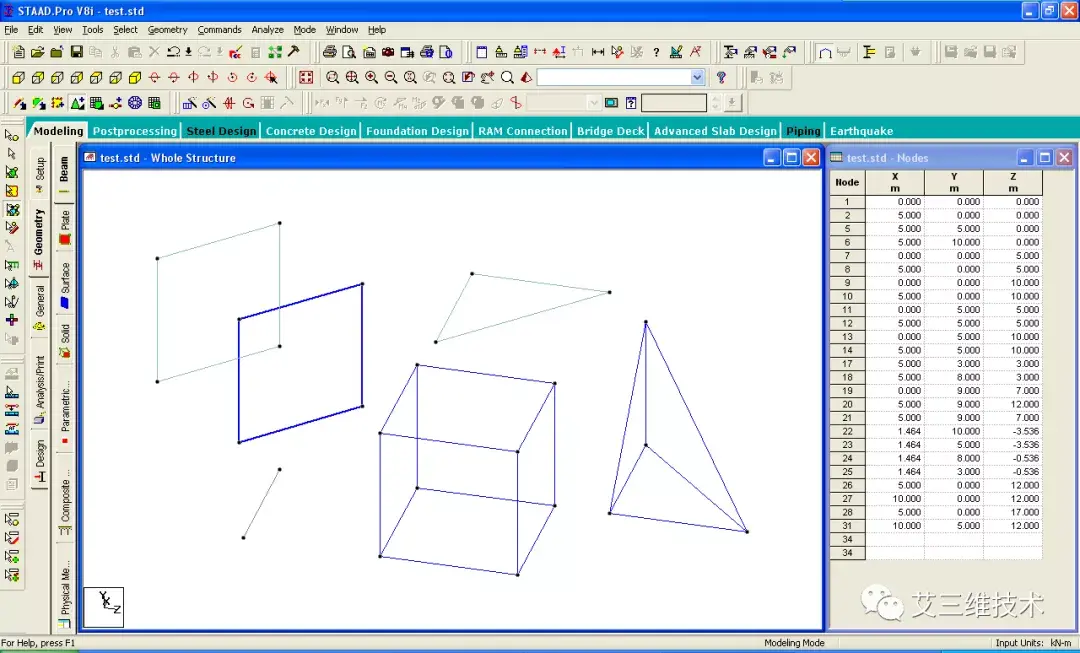Select the Surface page tab

[x=64, y=284]
